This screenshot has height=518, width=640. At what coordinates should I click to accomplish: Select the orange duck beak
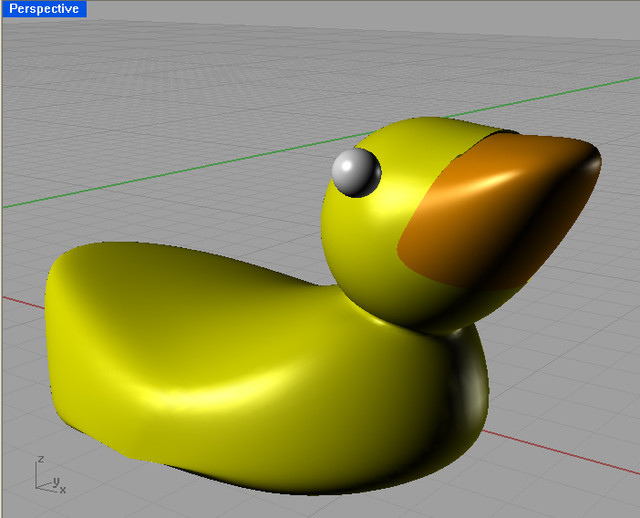coord(499,210)
